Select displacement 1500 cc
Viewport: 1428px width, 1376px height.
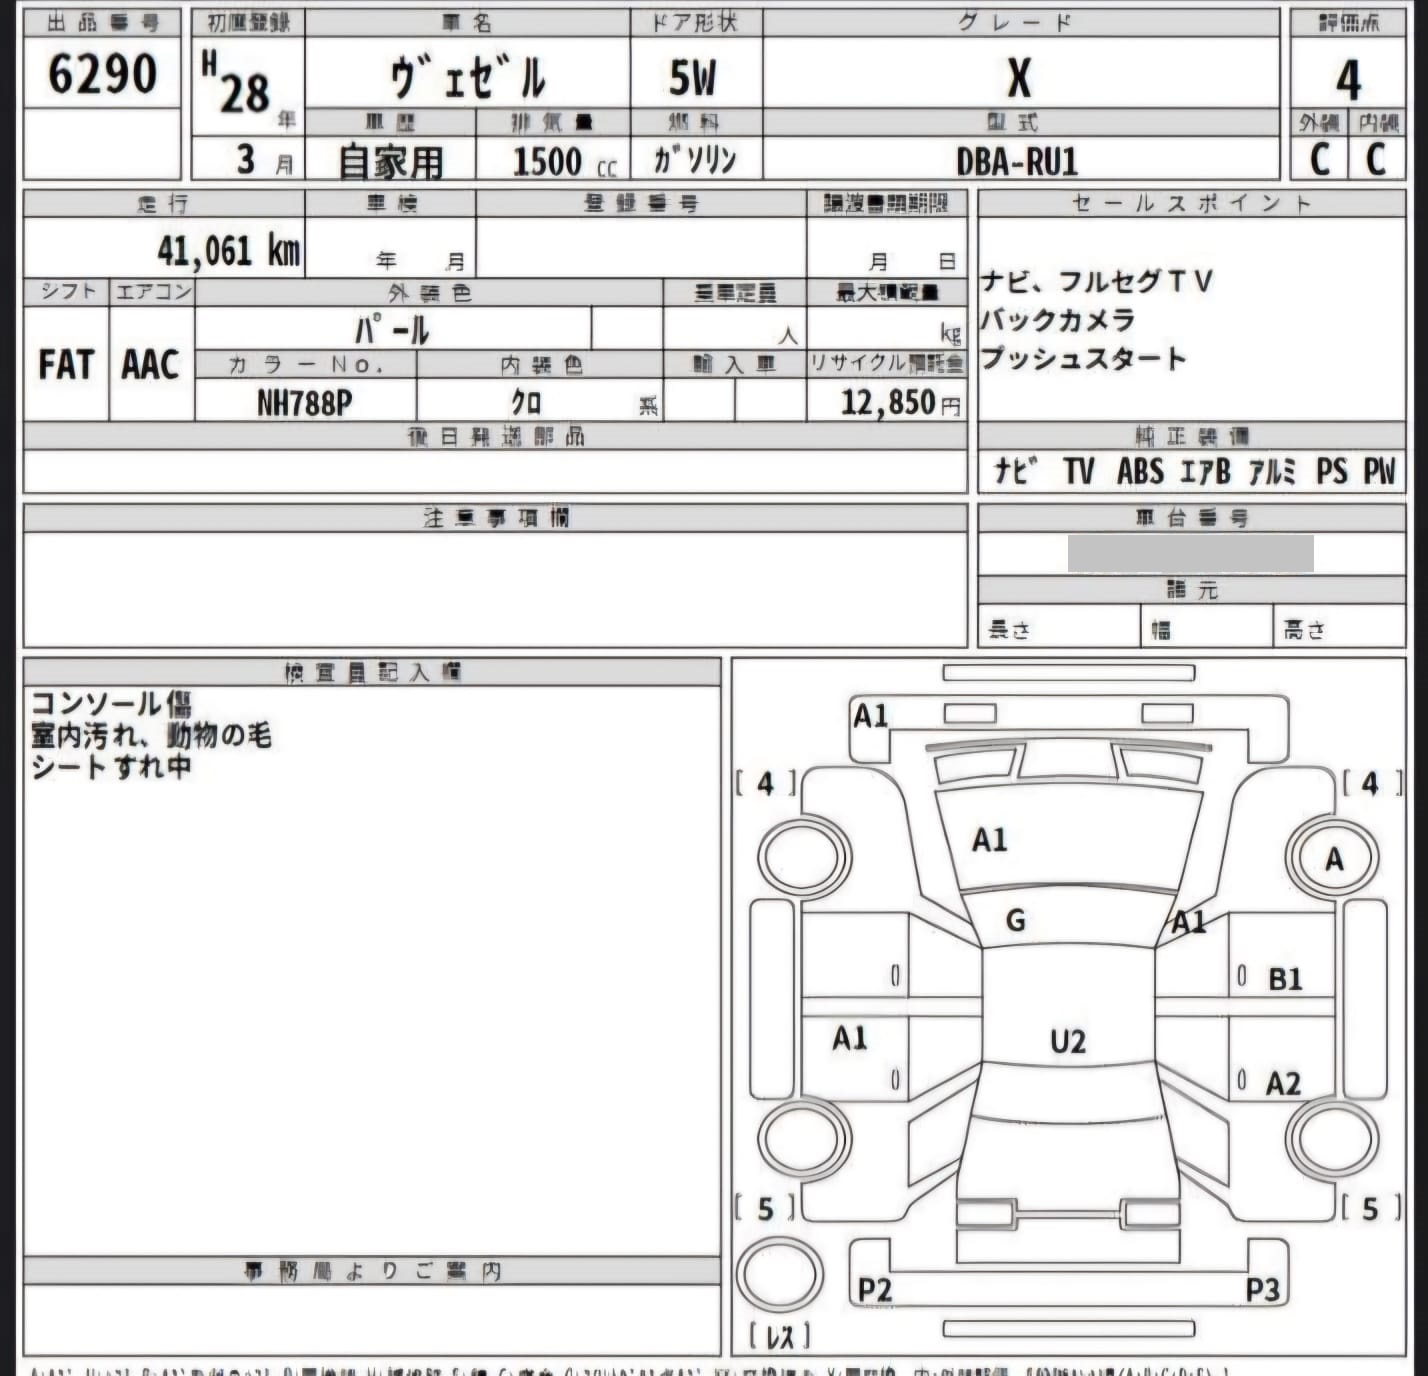tap(565, 161)
